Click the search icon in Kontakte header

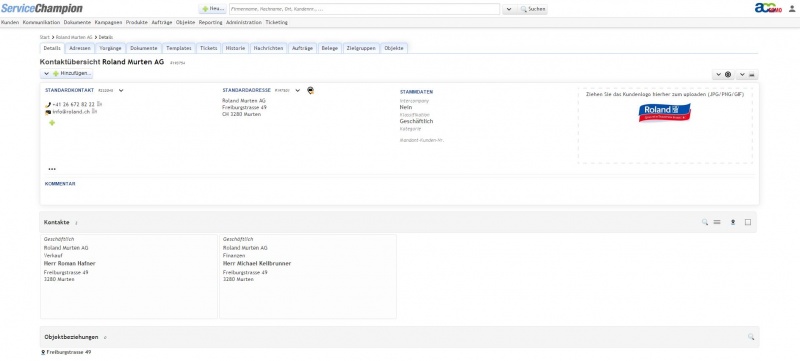(x=705, y=222)
